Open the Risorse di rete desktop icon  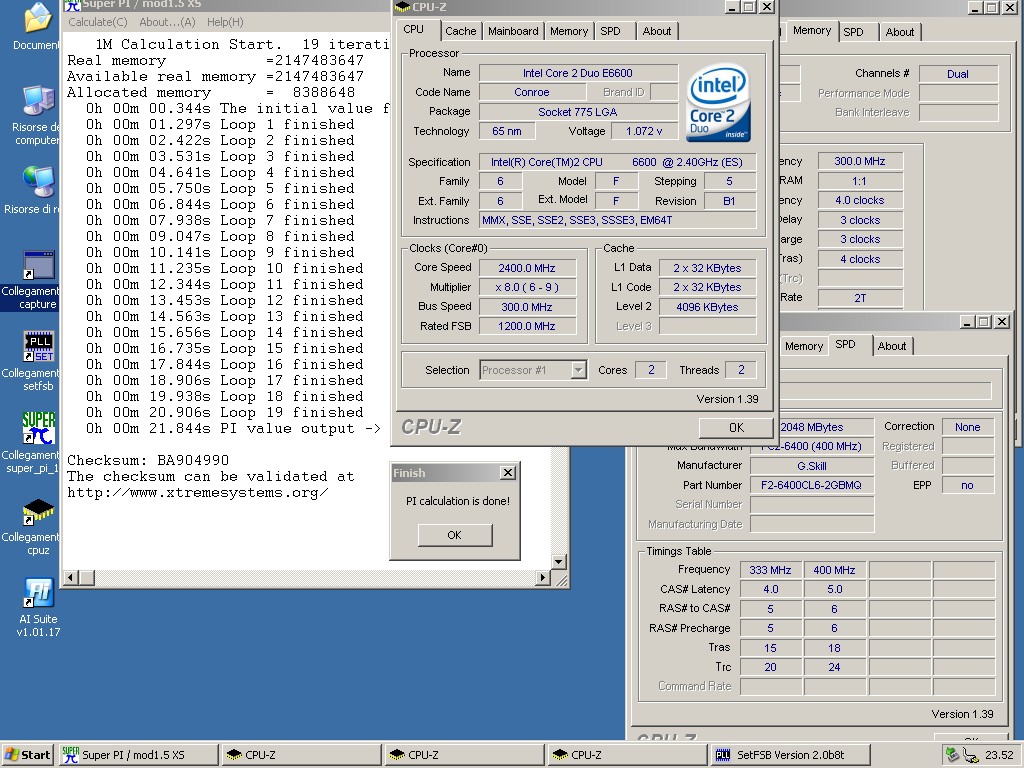click(38, 182)
